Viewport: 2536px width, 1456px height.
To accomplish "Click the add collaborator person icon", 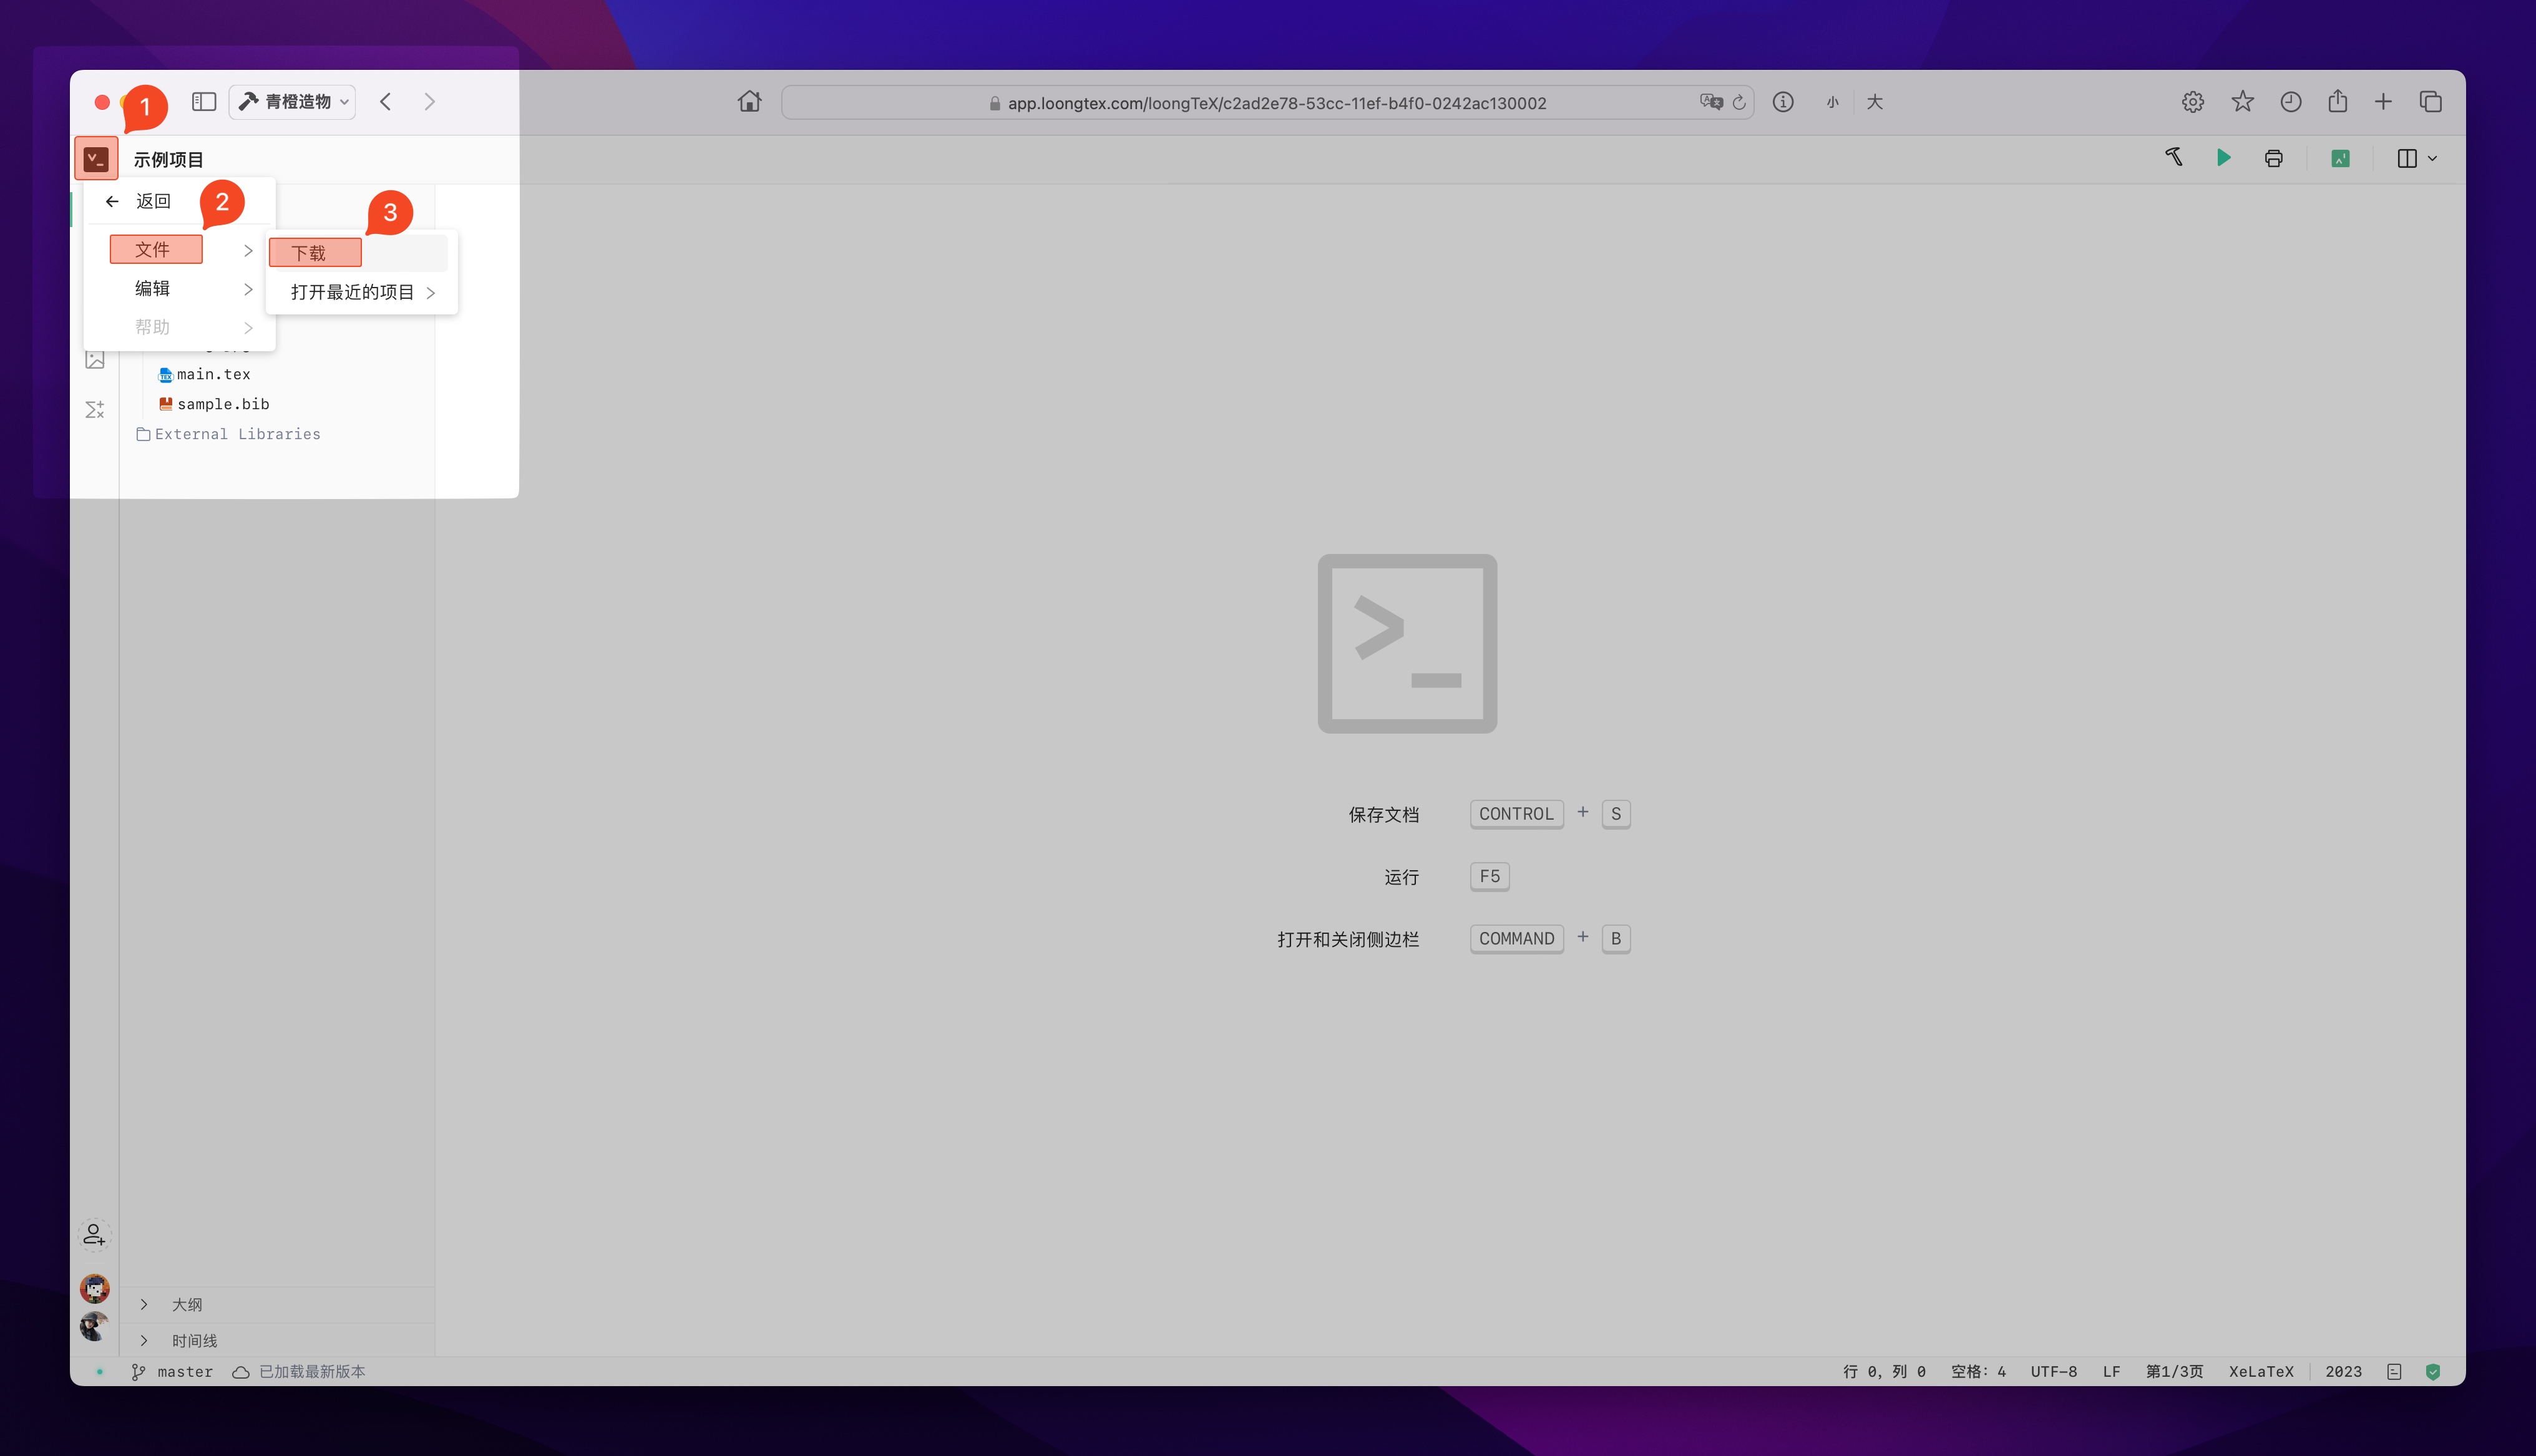I will click(x=94, y=1235).
